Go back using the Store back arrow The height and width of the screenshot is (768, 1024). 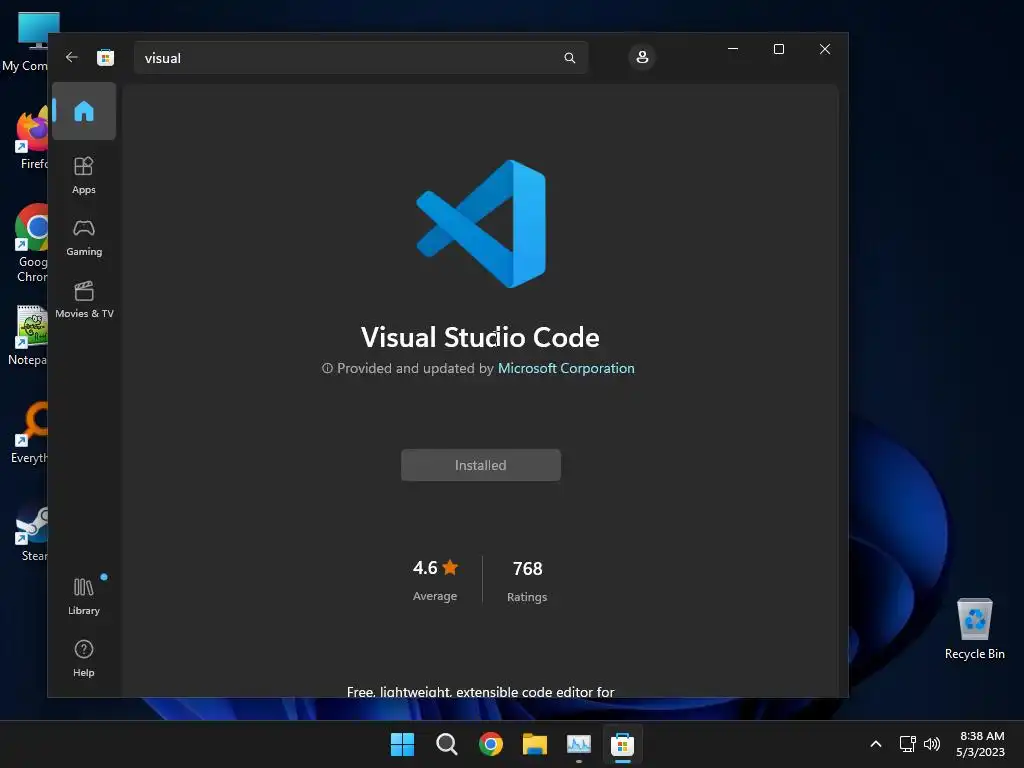click(72, 57)
